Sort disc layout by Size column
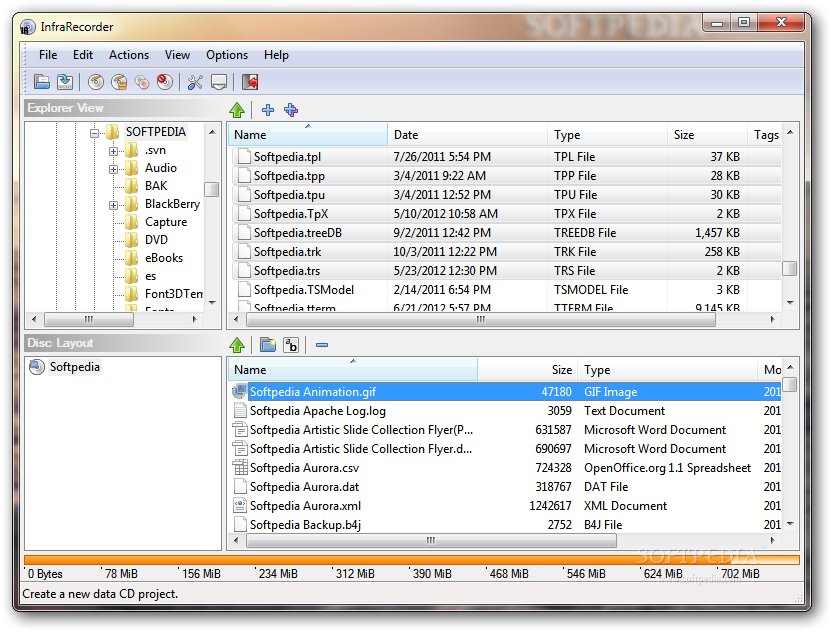 (x=527, y=370)
